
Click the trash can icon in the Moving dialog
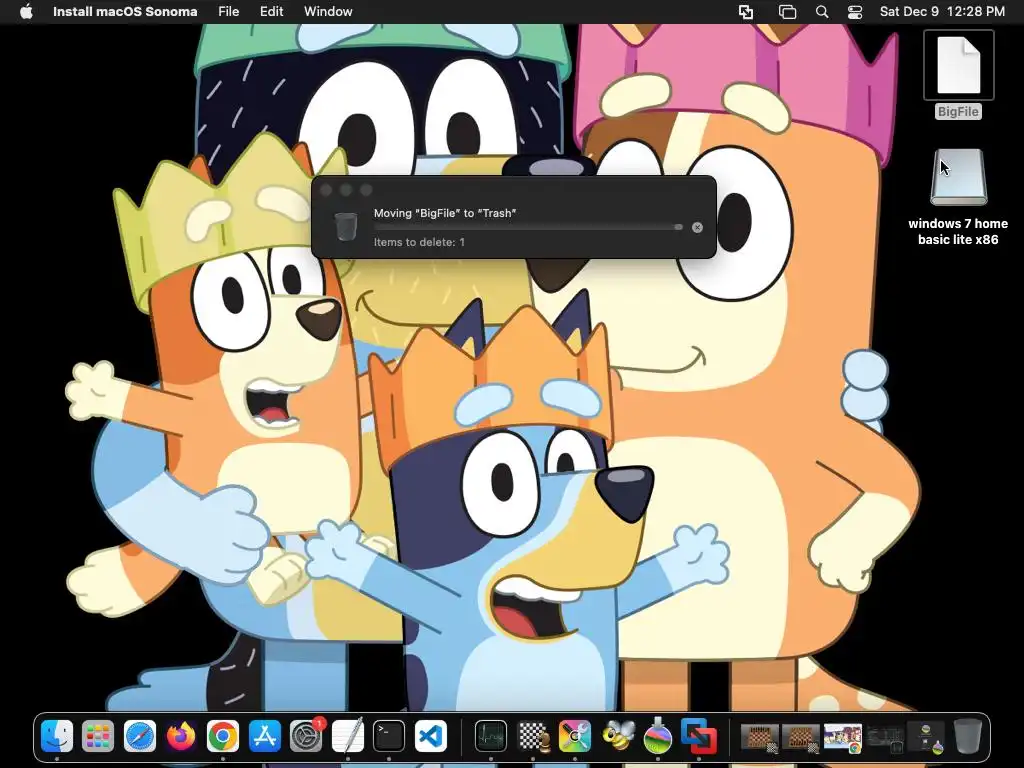[x=345, y=227]
